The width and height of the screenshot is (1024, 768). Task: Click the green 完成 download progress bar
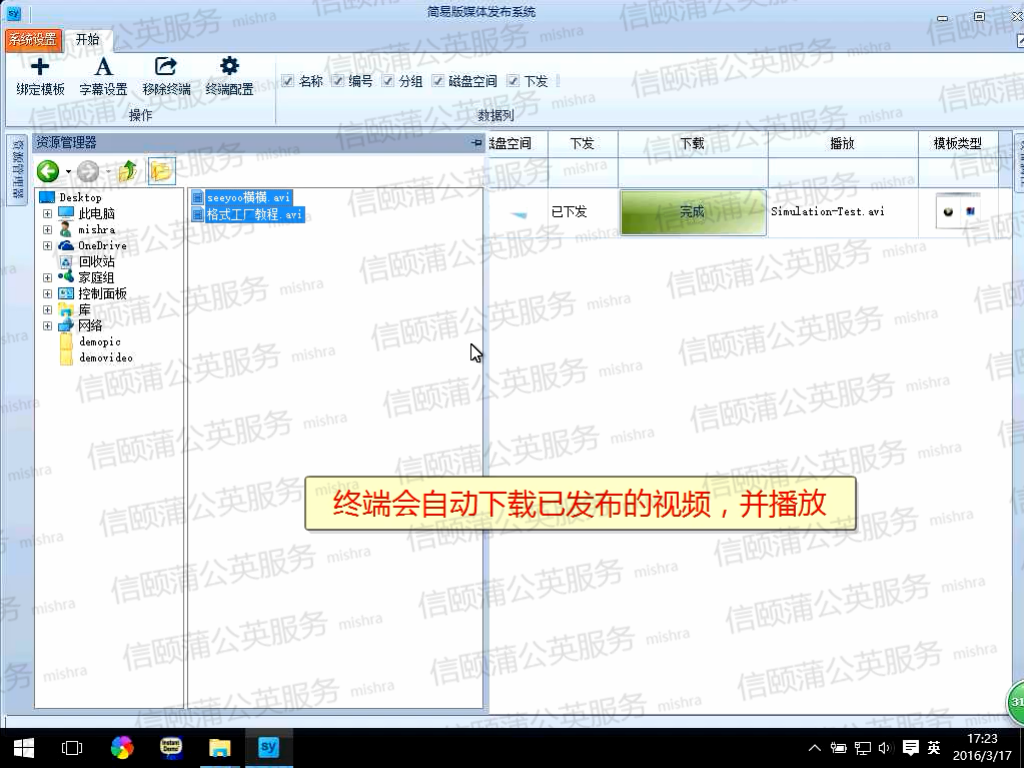point(692,212)
